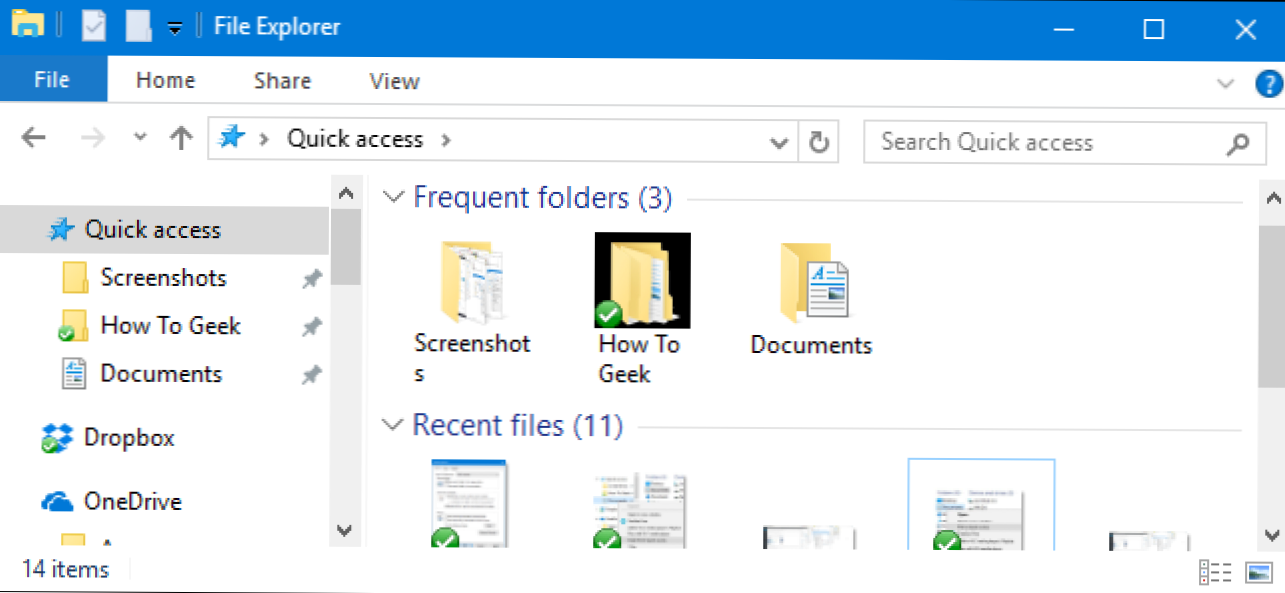
Task: Click the Properties quick access toolbar icon
Action: coord(93,27)
